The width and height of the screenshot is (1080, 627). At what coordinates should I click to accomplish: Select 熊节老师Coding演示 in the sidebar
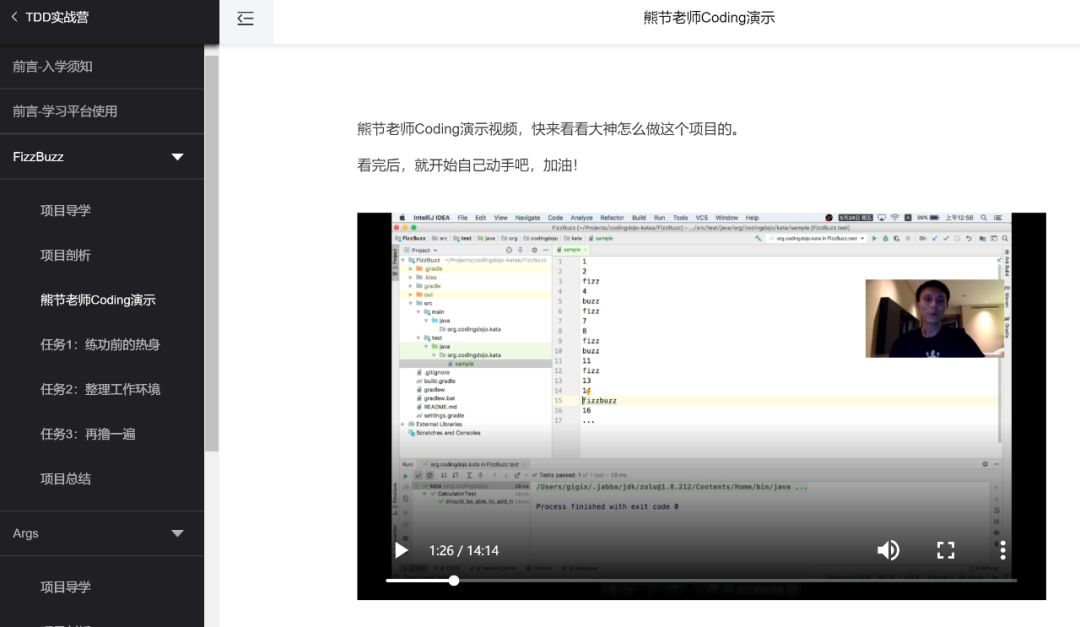click(98, 300)
